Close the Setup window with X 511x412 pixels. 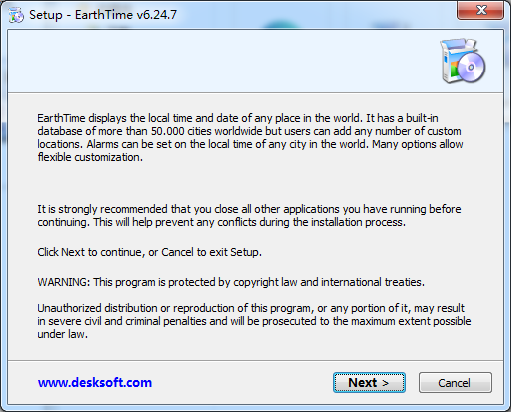[x=480, y=10]
